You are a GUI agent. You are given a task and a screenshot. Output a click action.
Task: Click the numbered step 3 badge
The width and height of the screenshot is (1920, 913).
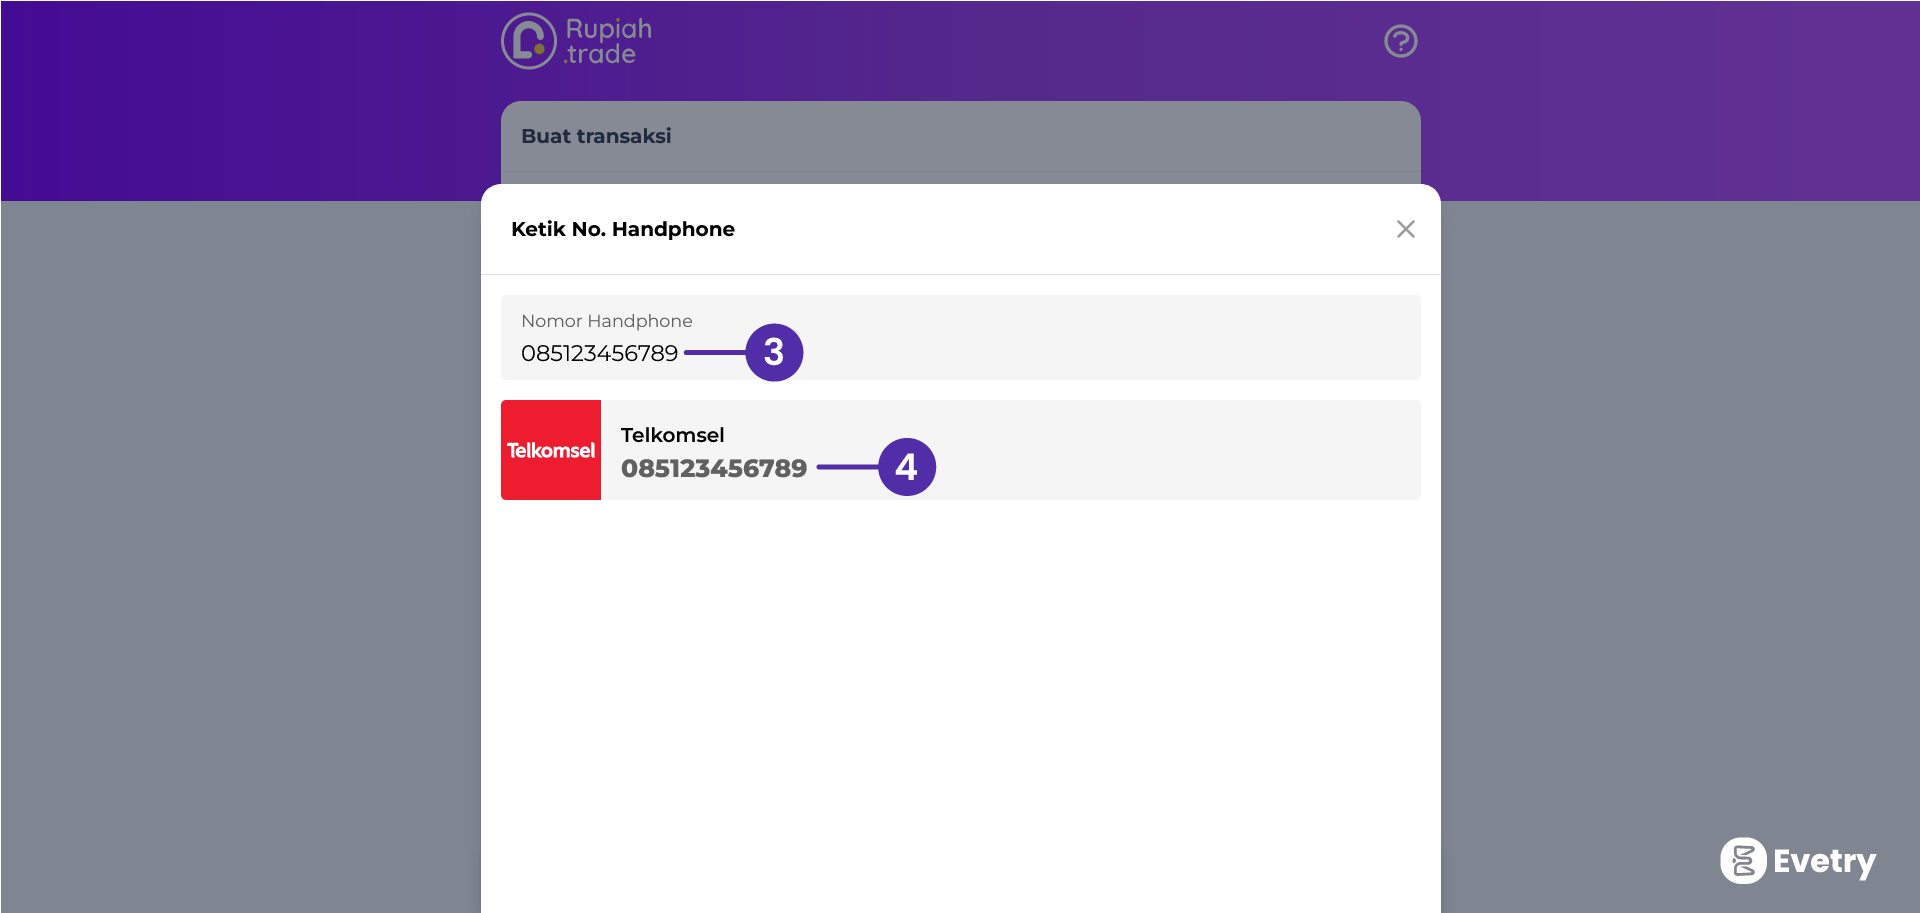[x=774, y=352]
